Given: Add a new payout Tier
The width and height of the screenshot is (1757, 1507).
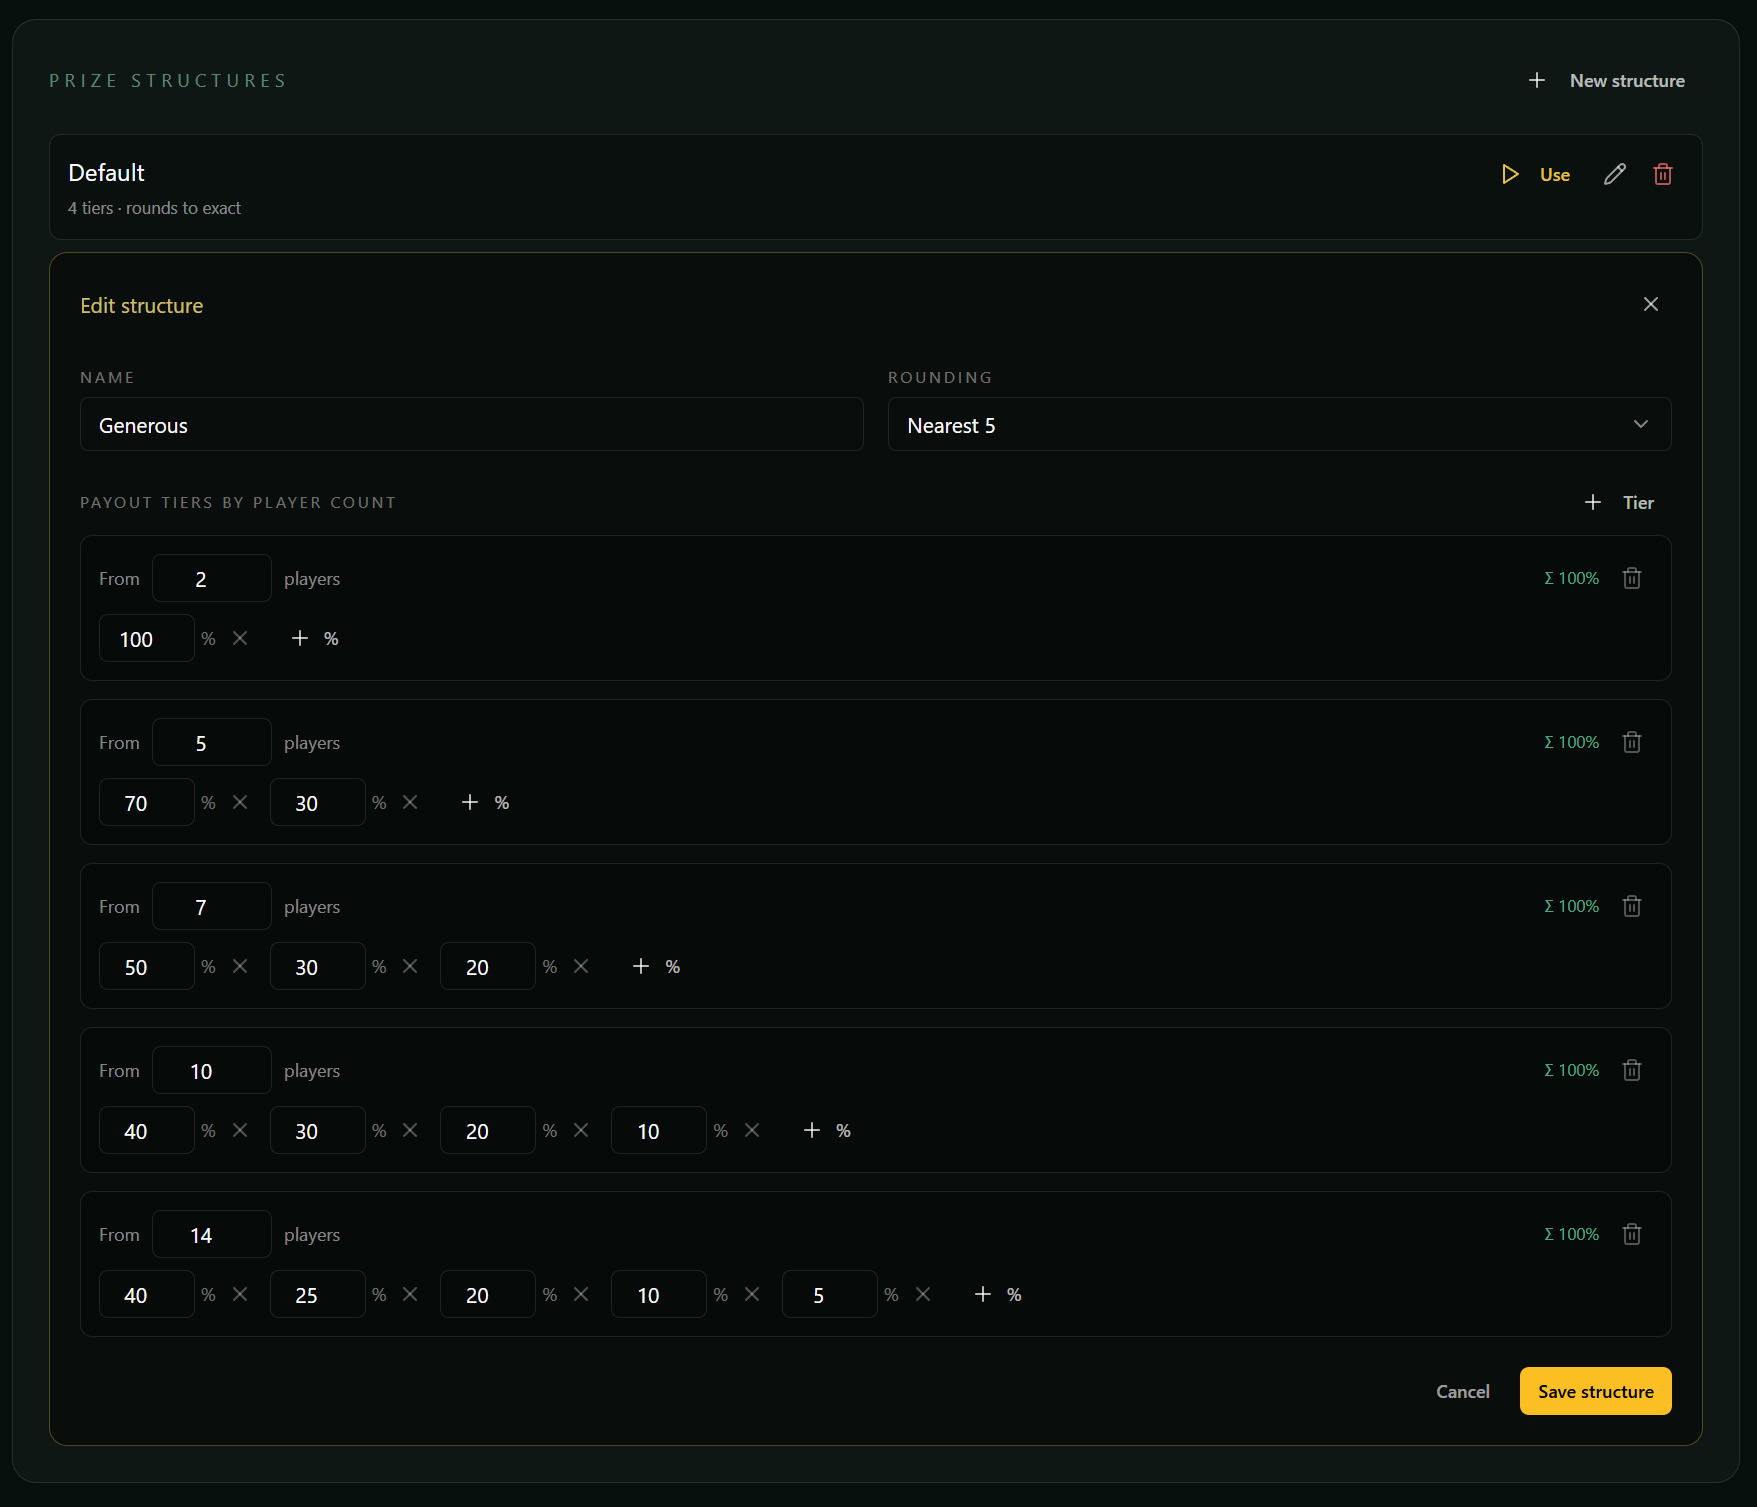Looking at the screenshot, I should (x=1620, y=502).
